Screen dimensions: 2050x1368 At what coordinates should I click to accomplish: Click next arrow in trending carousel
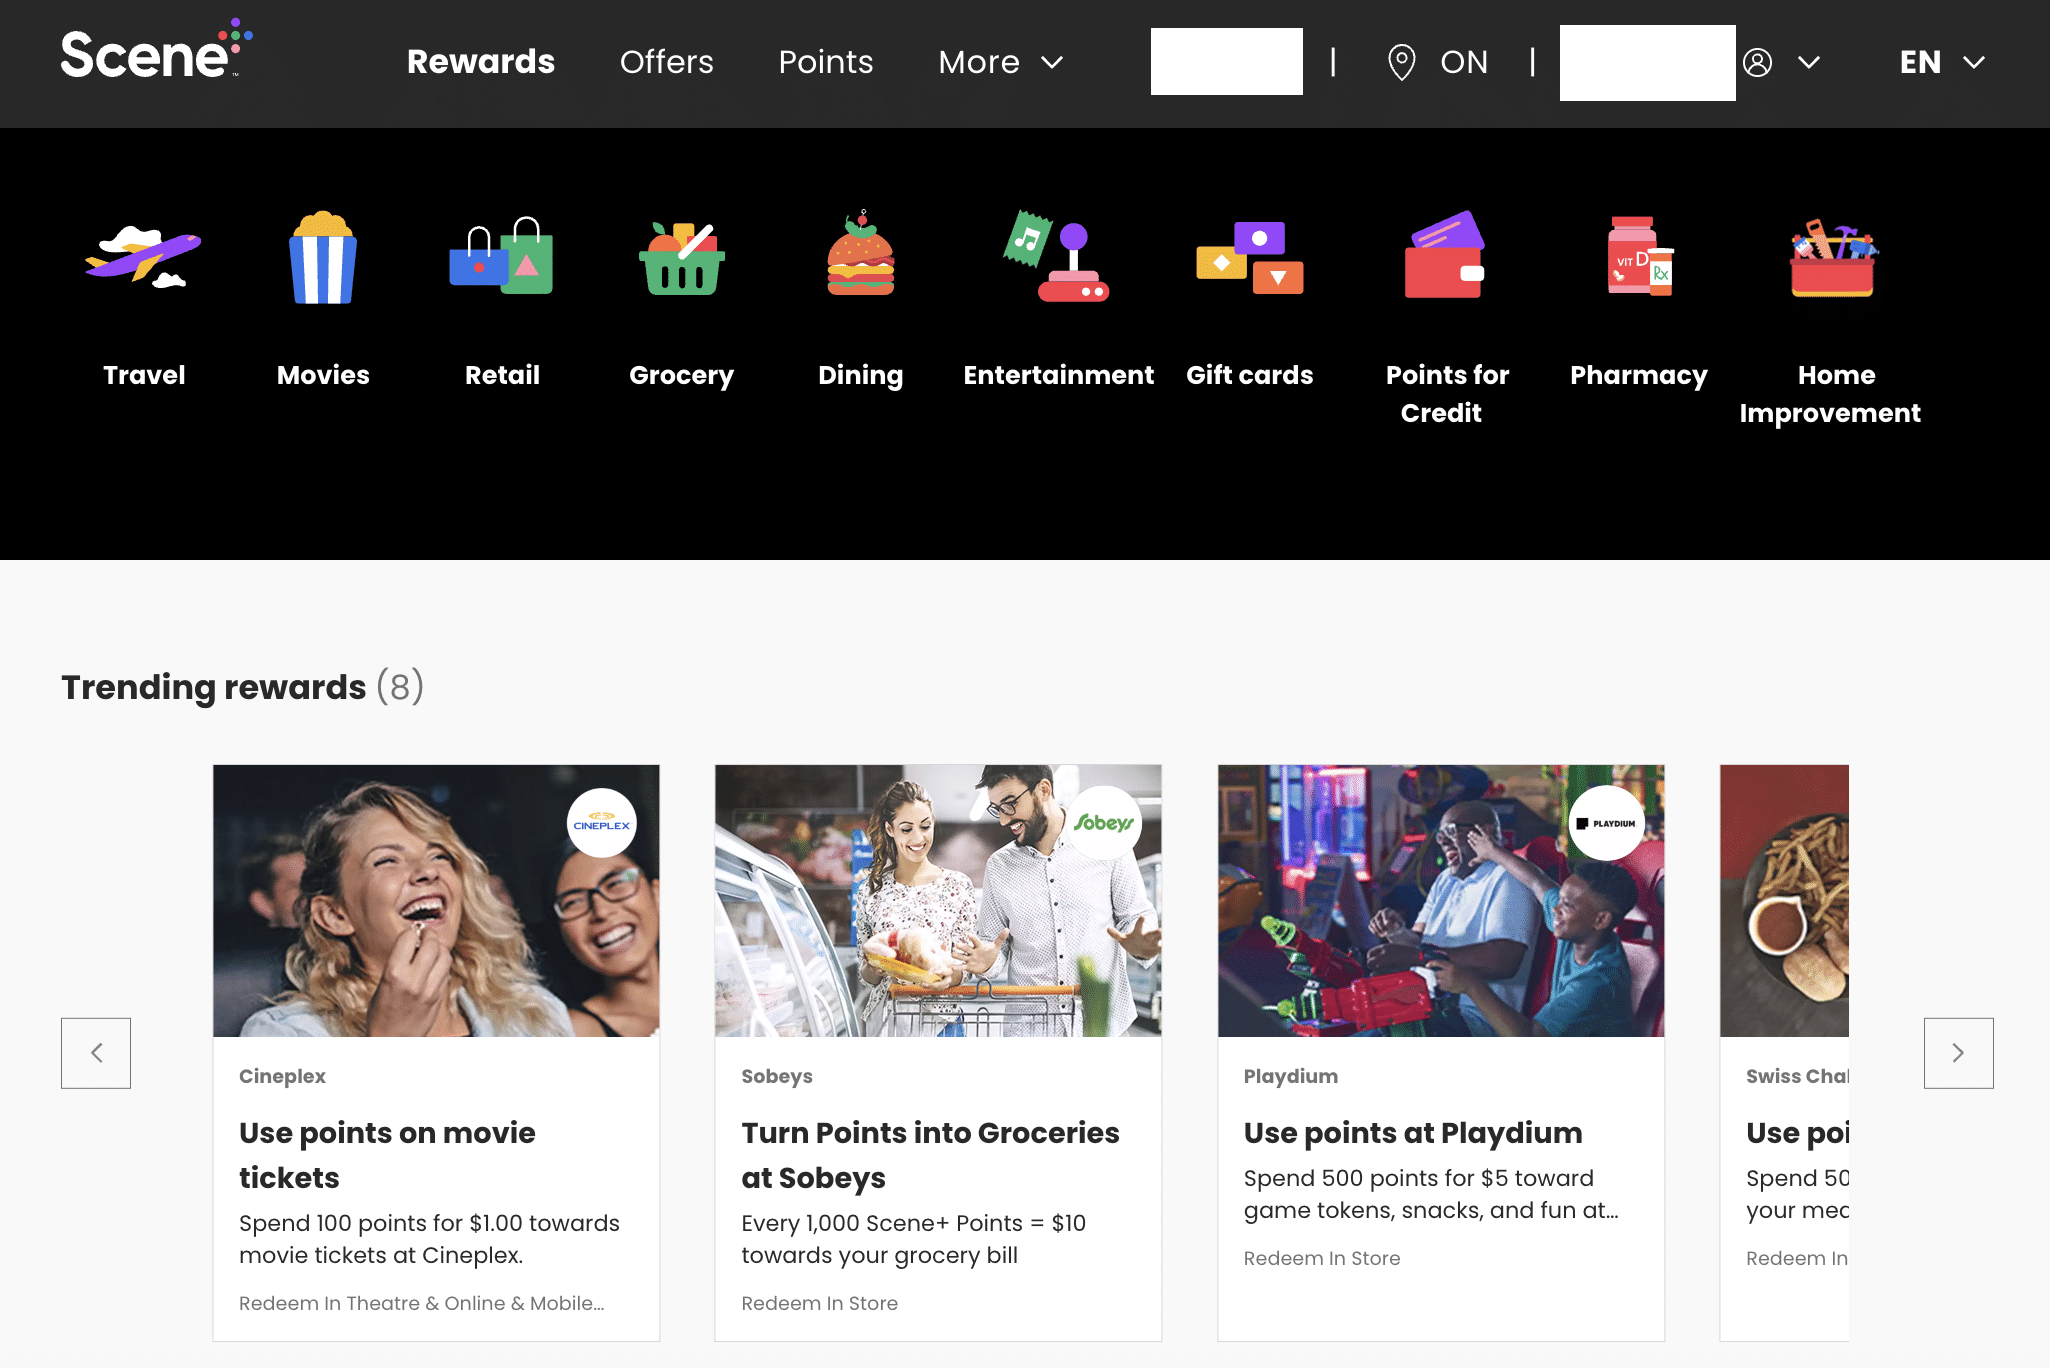click(x=1958, y=1053)
